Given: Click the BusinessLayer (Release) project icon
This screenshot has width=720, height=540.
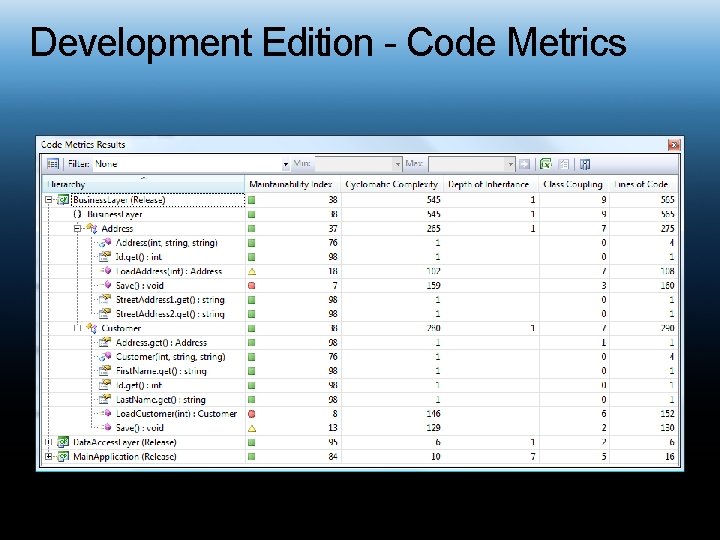Looking at the screenshot, I should point(63,200).
